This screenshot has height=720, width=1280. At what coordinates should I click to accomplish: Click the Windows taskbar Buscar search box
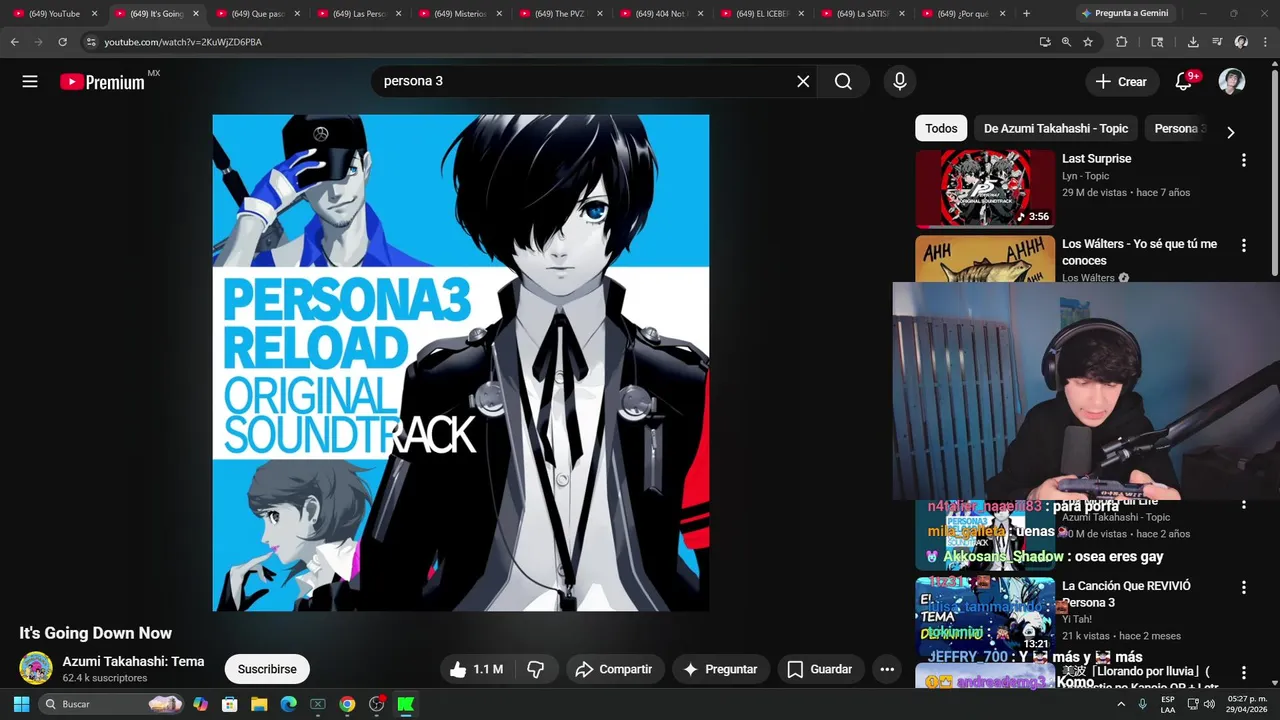pyautogui.click(x=110, y=704)
